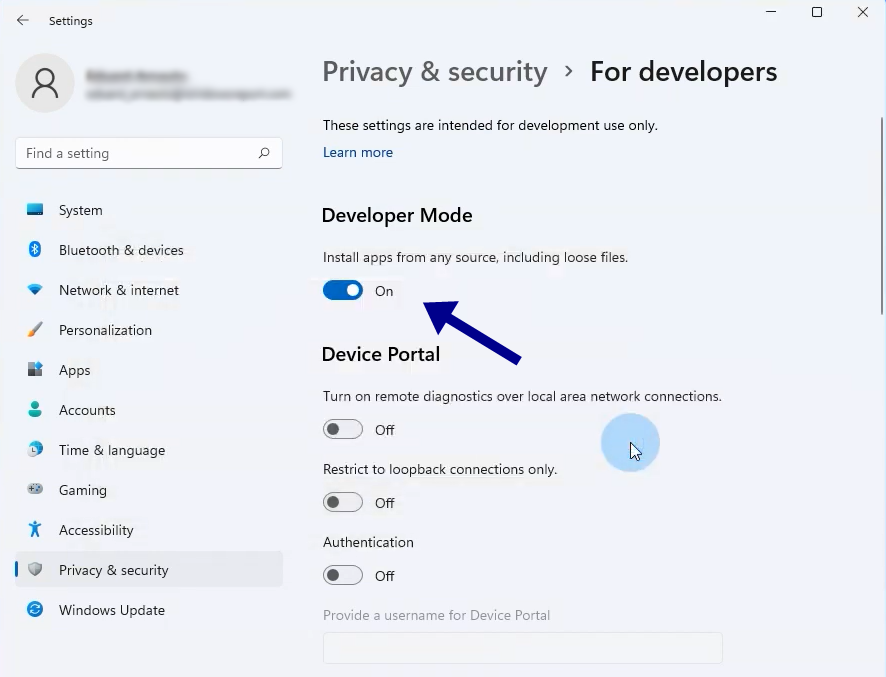Enable remote diagnostics over local network
Image resolution: width=886 pixels, height=677 pixels.
(343, 429)
